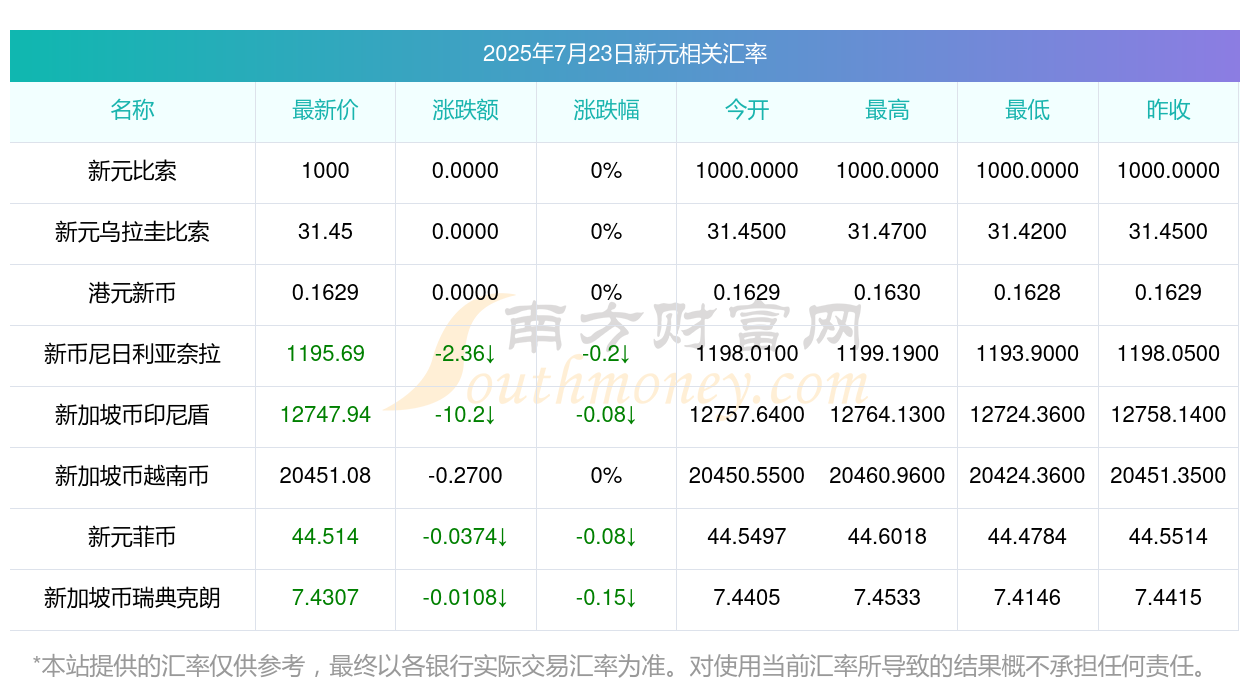
Task: Click the change amount -0.0374↓
Action: pyautogui.click(x=466, y=537)
